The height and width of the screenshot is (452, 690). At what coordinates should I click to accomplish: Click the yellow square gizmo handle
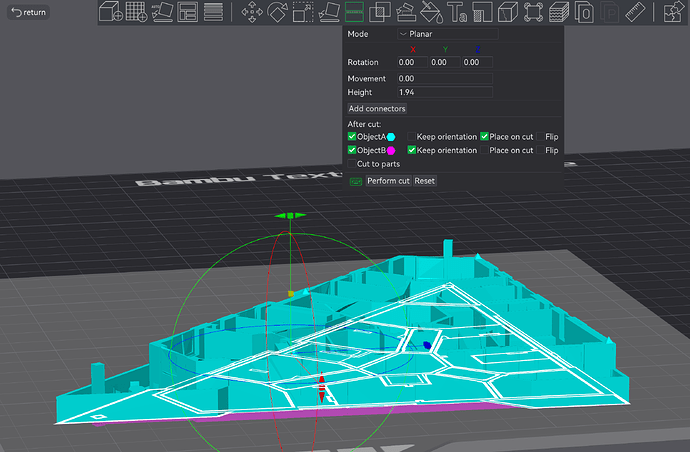(x=290, y=293)
